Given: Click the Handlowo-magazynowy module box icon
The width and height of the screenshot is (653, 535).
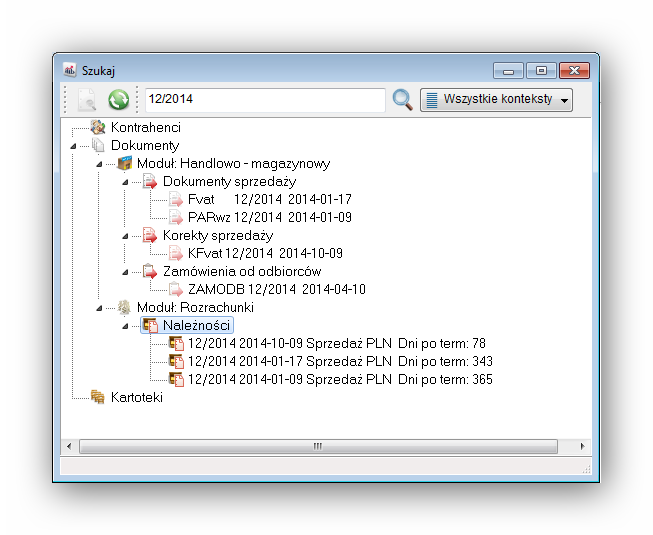Looking at the screenshot, I should point(125,163).
